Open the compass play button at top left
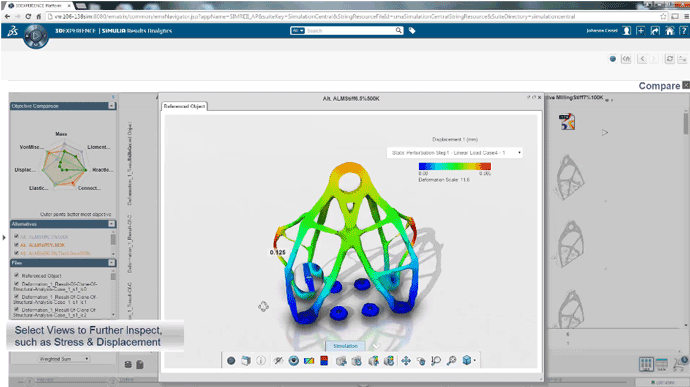The height and width of the screenshot is (387, 690). (x=36, y=35)
